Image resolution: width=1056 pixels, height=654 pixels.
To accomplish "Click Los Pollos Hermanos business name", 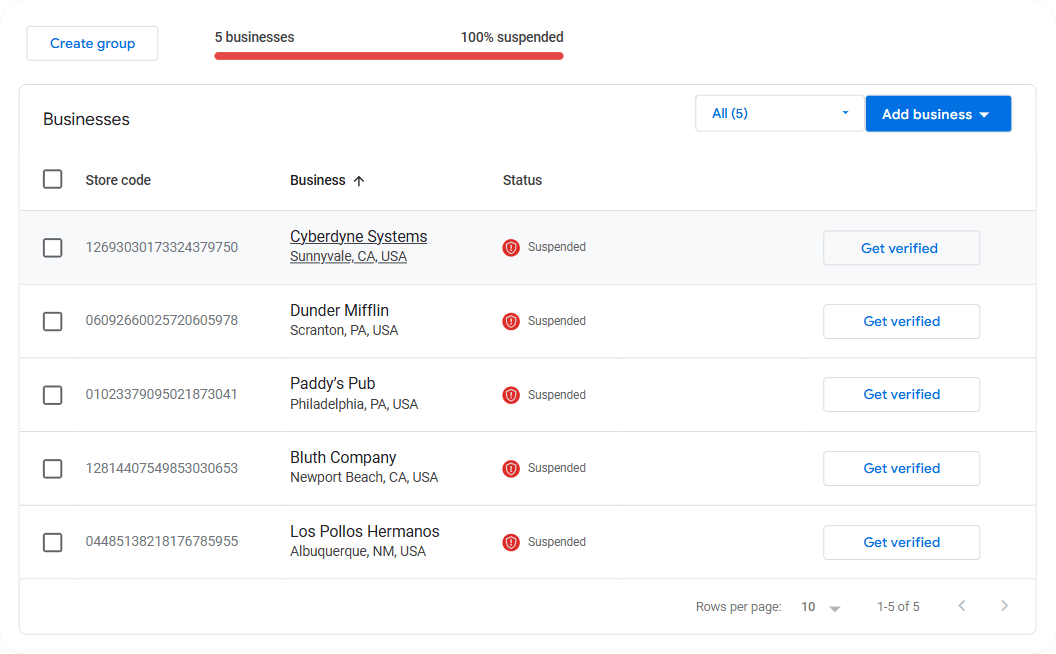I will tap(364, 531).
